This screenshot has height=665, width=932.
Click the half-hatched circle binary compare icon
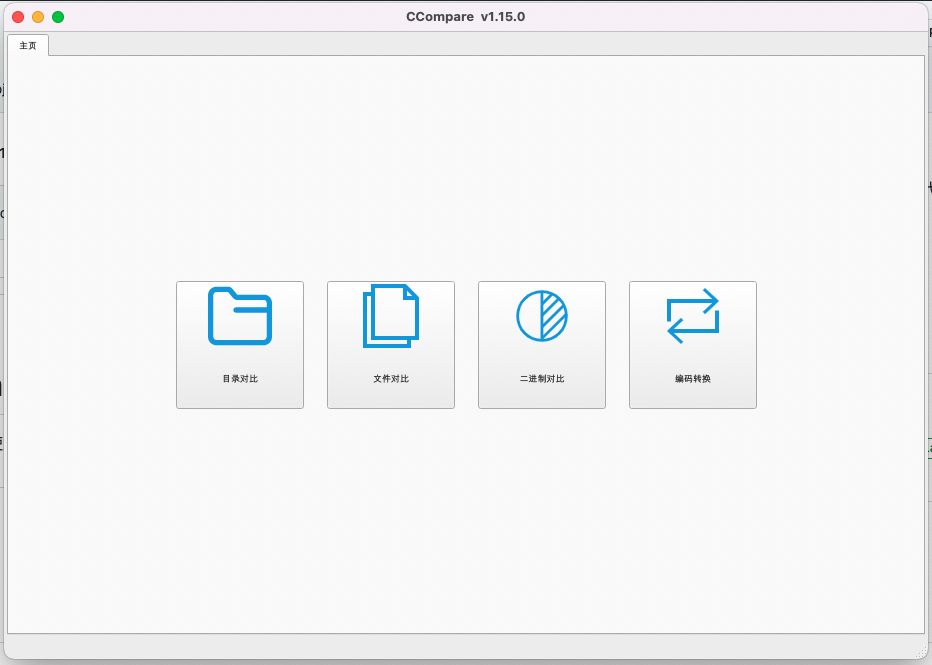tap(542, 316)
